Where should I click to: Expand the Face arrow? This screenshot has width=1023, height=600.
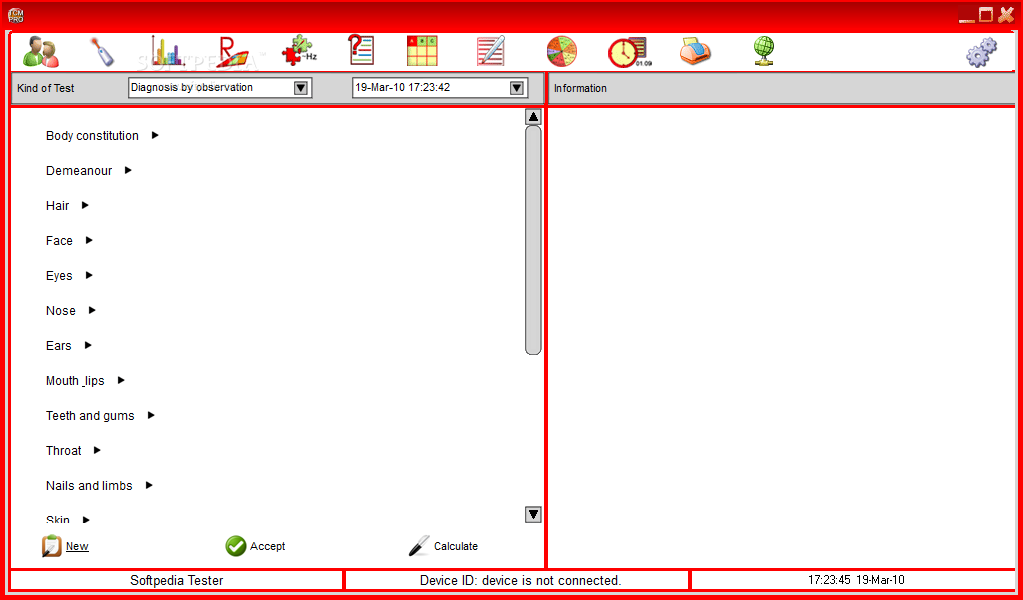[x=89, y=240]
